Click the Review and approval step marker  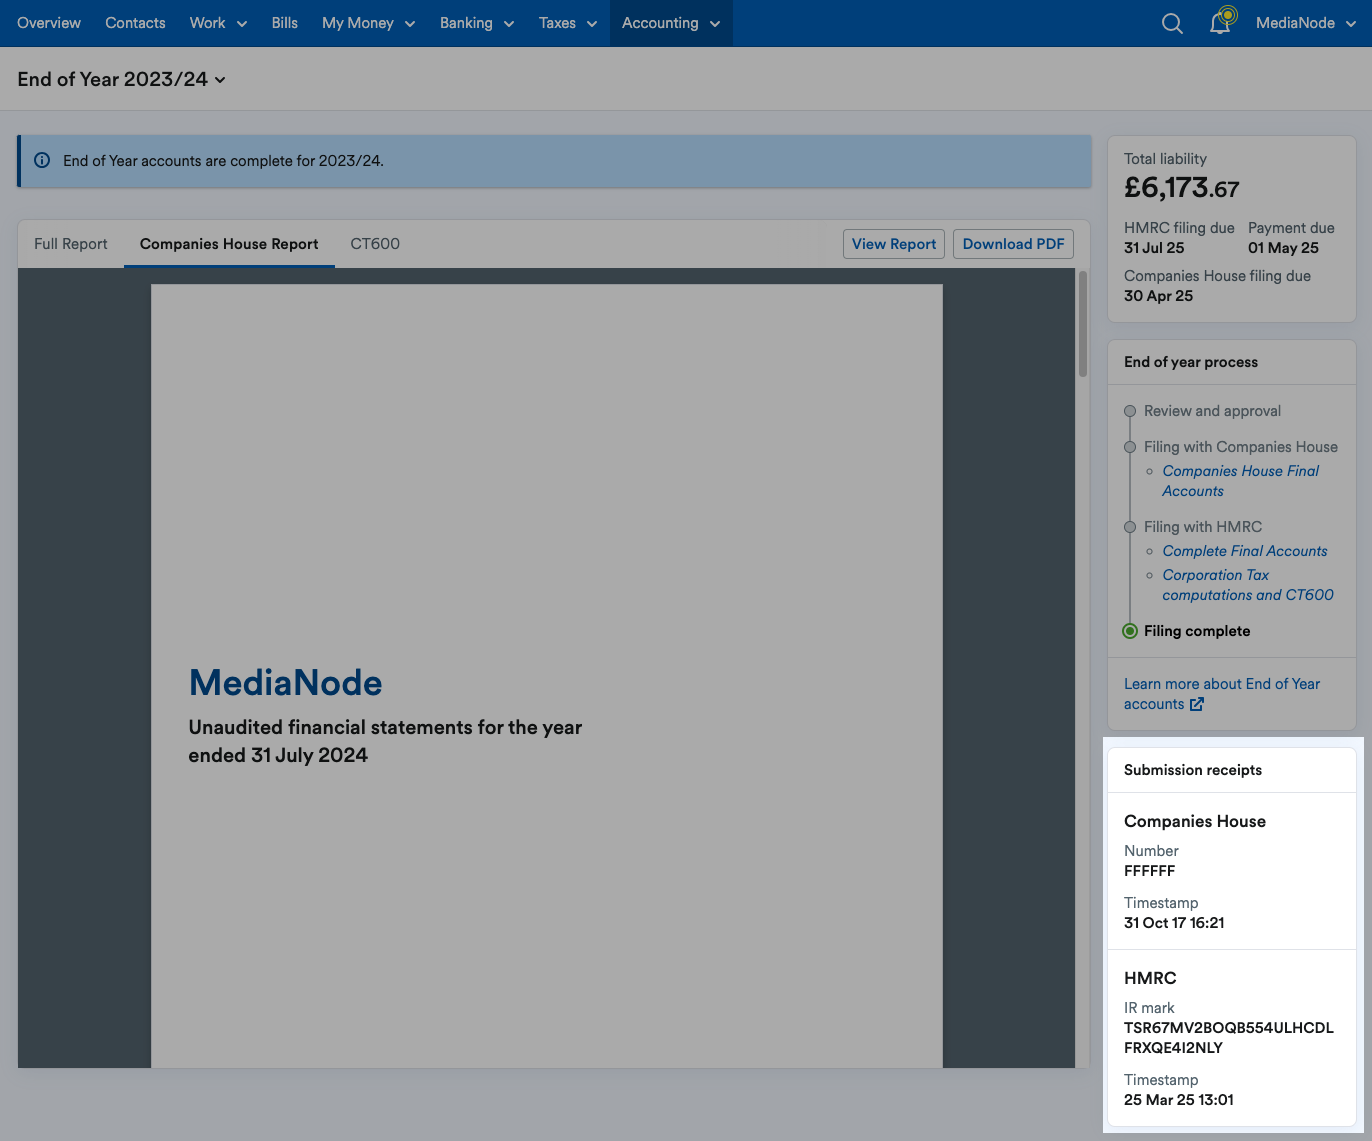point(1130,411)
